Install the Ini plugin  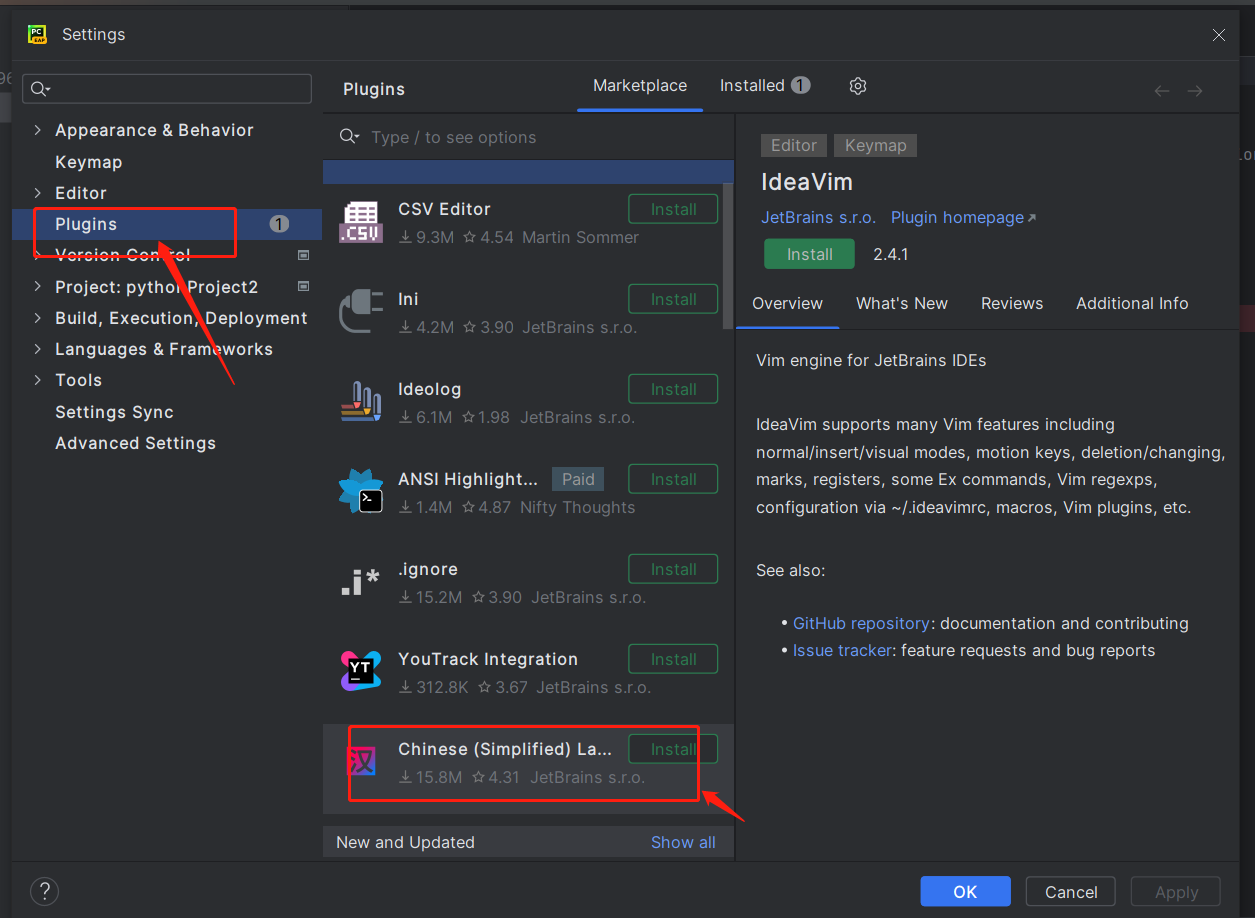[x=673, y=299]
